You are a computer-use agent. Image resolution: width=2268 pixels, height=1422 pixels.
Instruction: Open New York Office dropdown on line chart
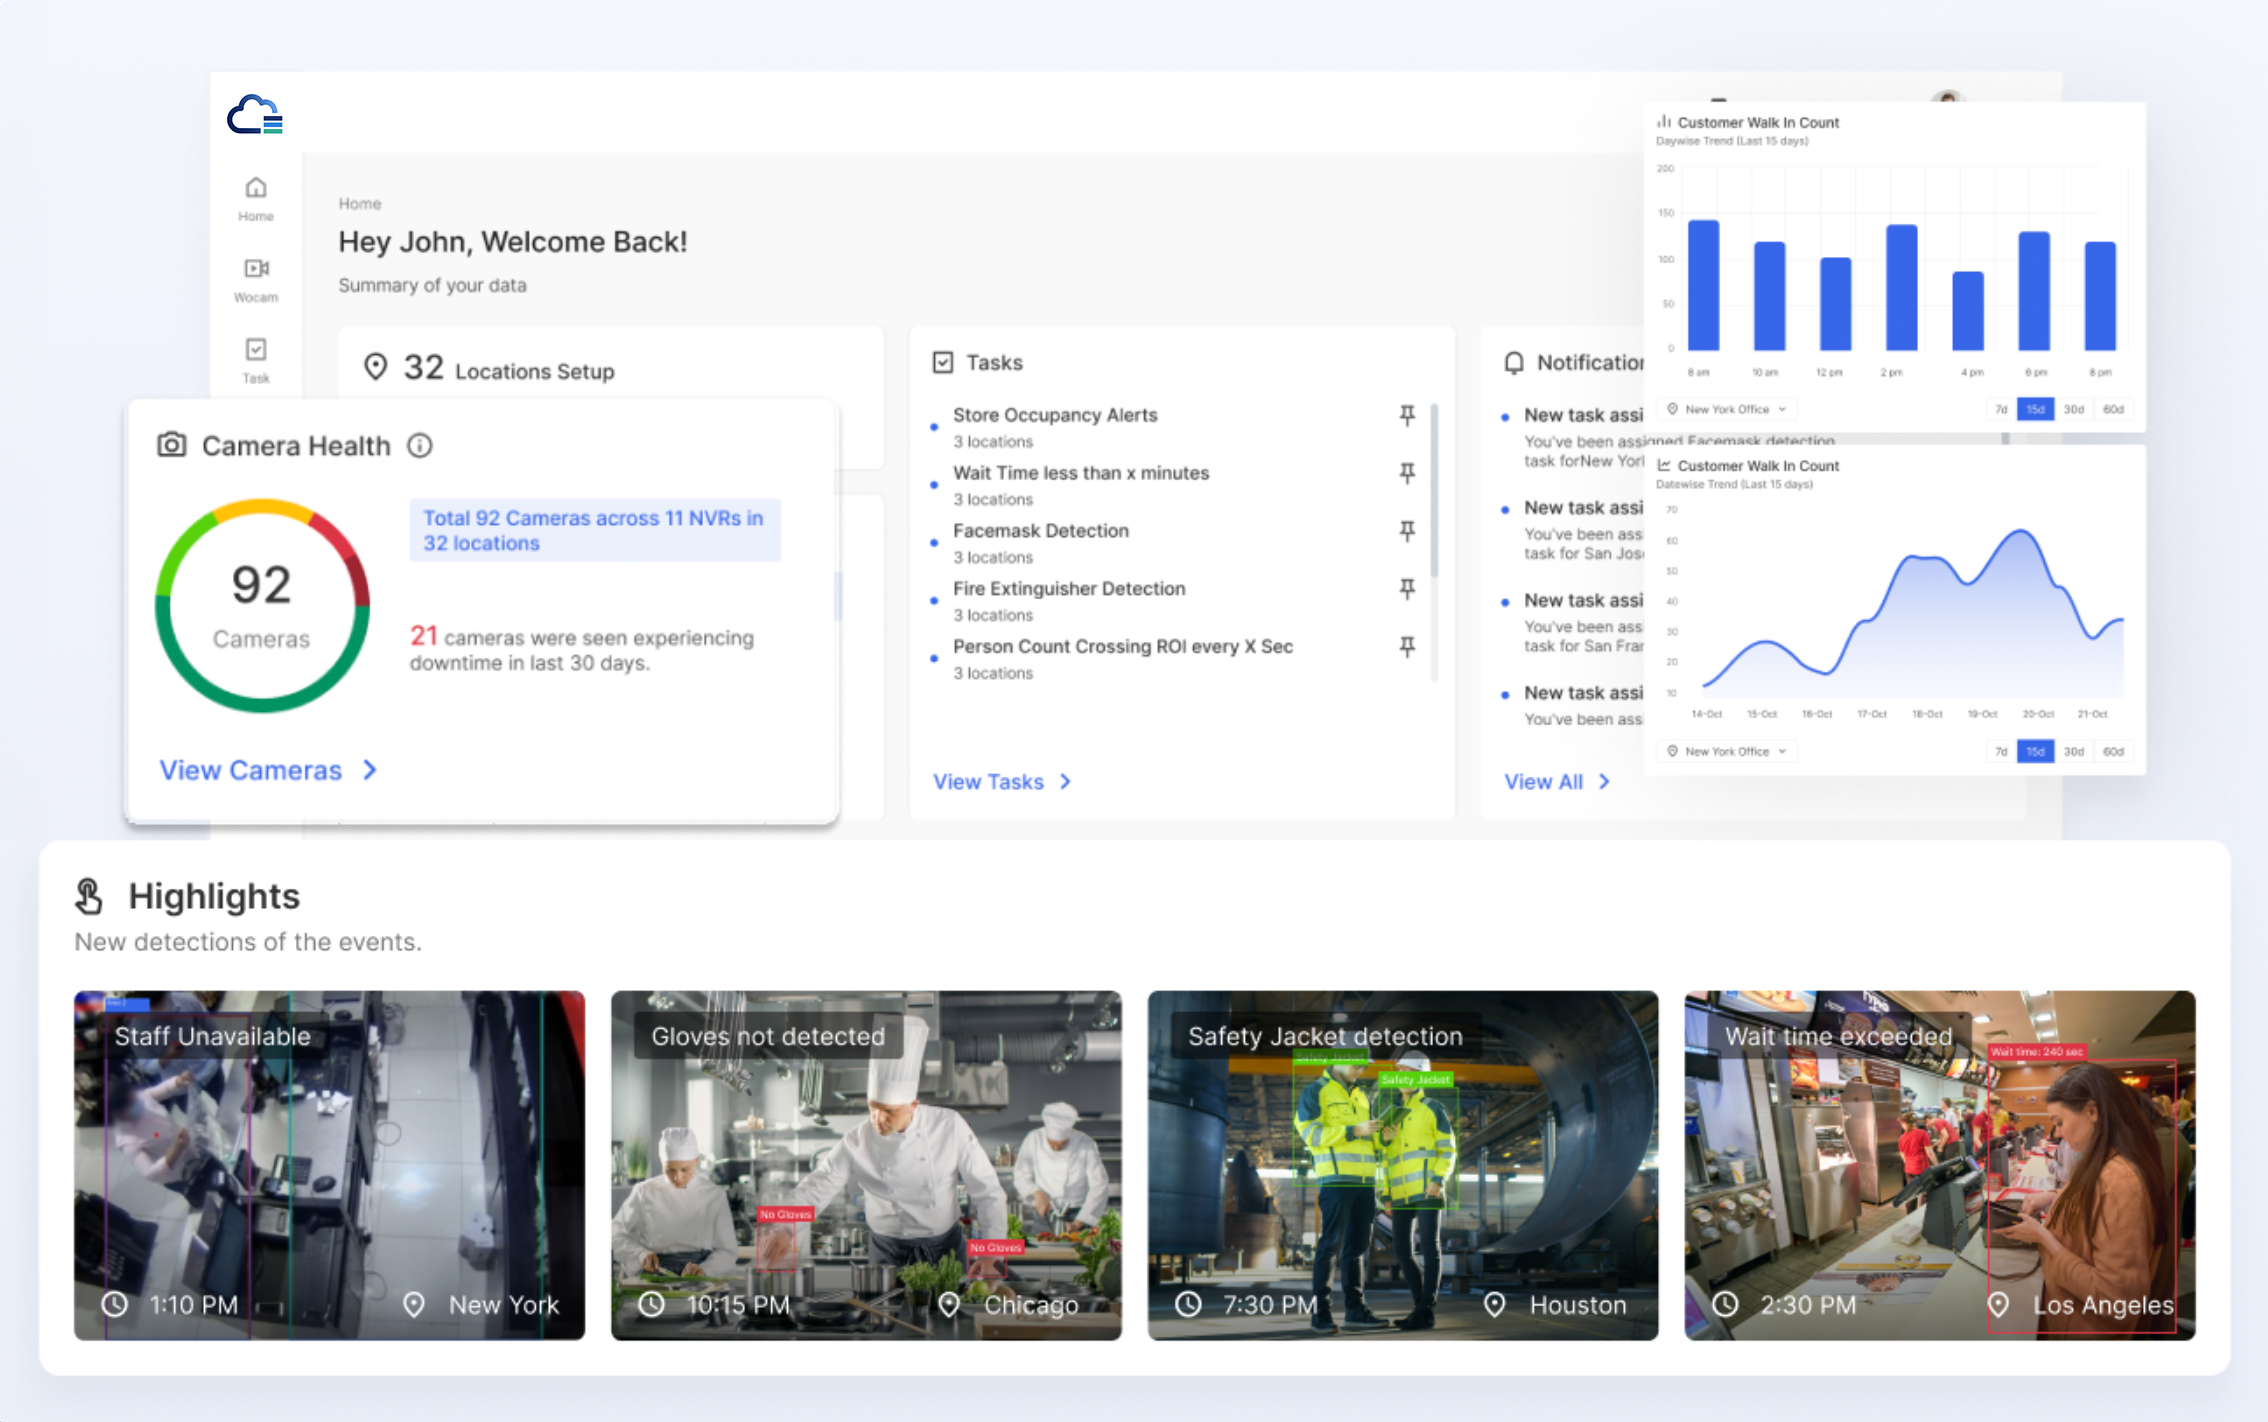pos(1729,751)
